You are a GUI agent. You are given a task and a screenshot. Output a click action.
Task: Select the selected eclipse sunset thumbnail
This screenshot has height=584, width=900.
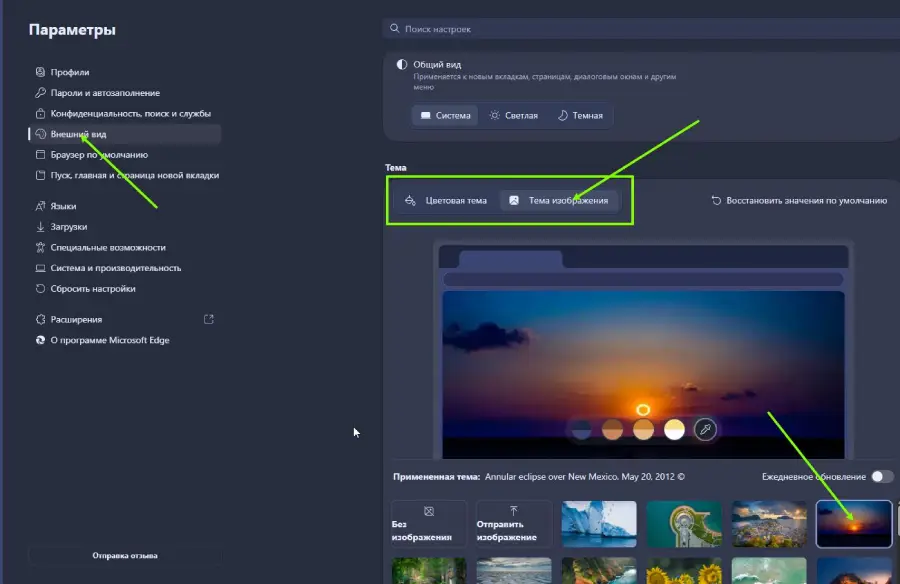tap(854, 524)
